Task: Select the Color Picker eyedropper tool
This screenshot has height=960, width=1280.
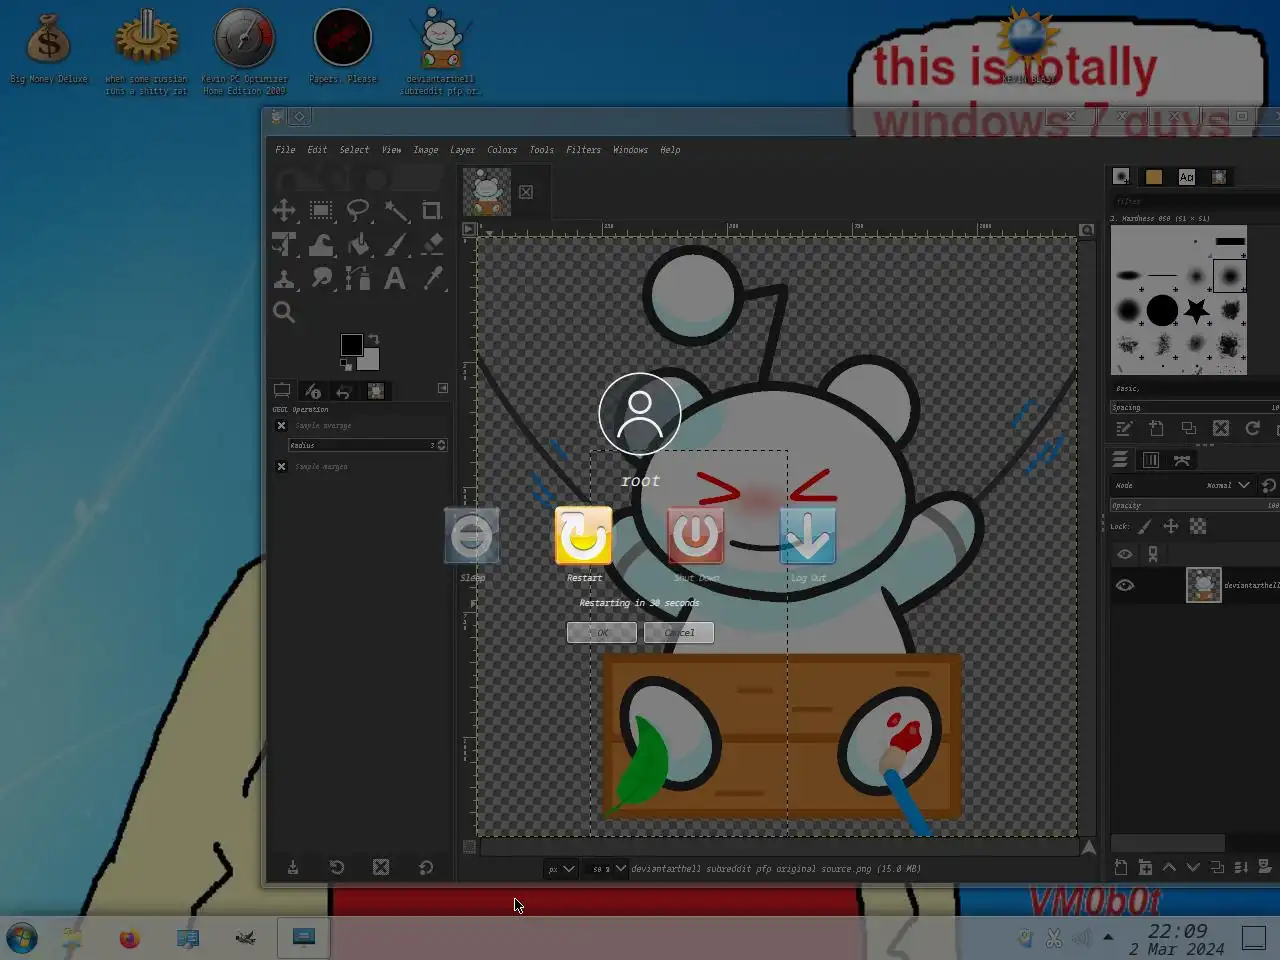Action: point(432,279)
